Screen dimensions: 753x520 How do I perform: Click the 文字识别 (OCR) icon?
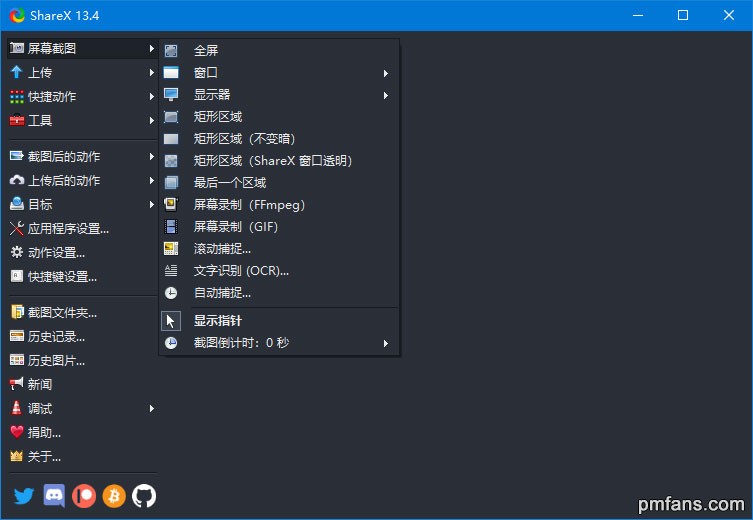[x=171, y=271]
